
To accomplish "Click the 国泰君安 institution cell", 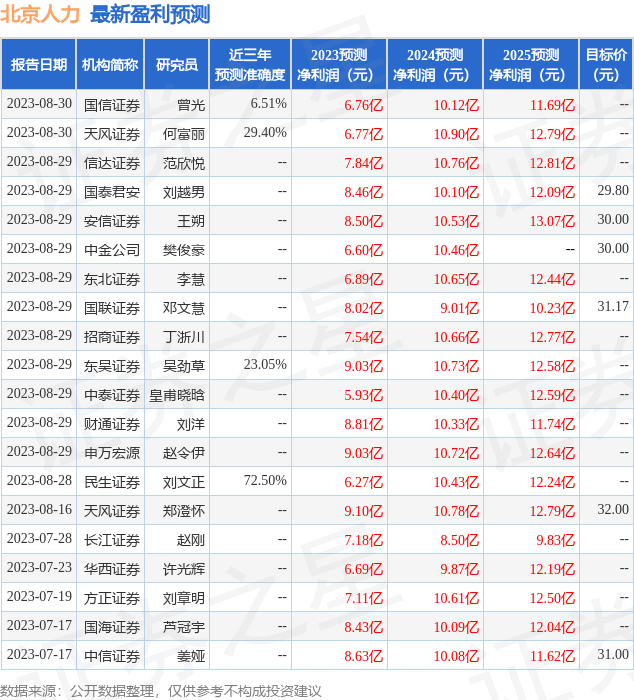I will tap(112, 192).
